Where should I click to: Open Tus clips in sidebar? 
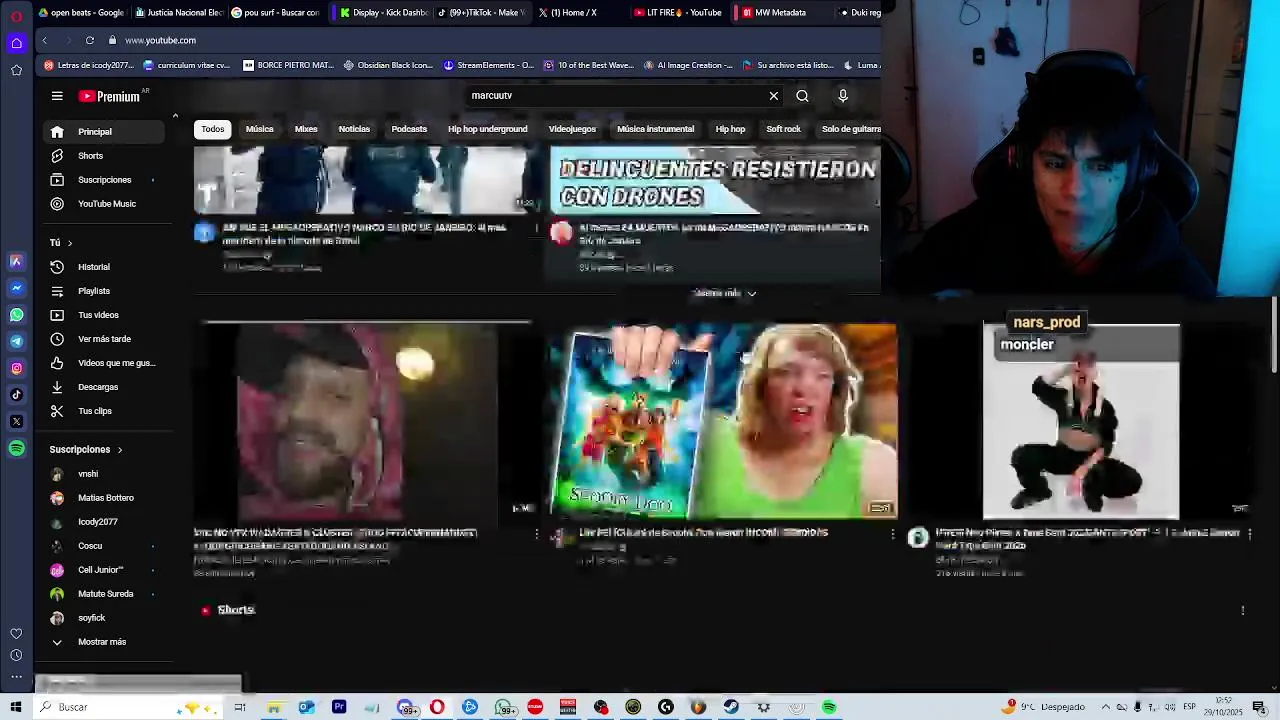[x=104, y=411]
